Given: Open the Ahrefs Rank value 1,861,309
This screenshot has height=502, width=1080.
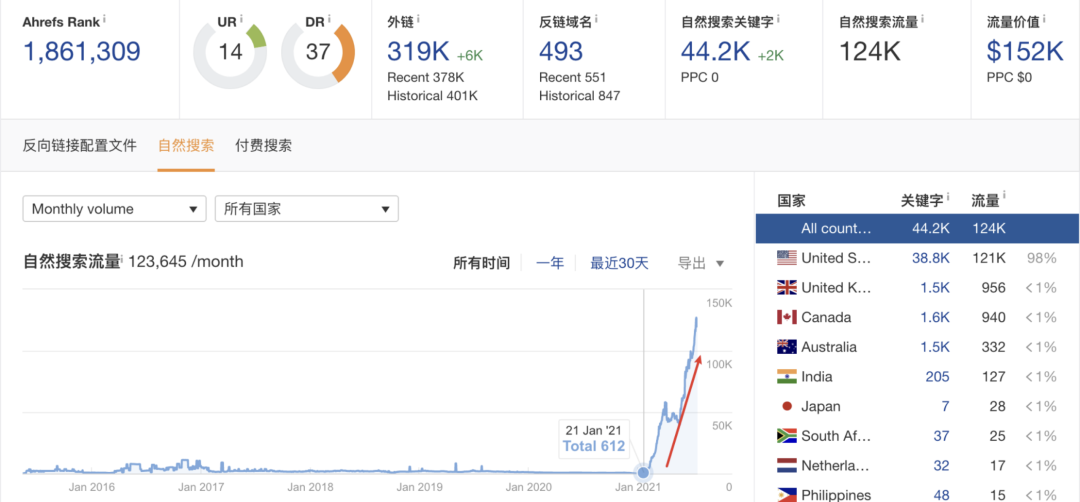Looking at the screenshot, I should (81, 52).
